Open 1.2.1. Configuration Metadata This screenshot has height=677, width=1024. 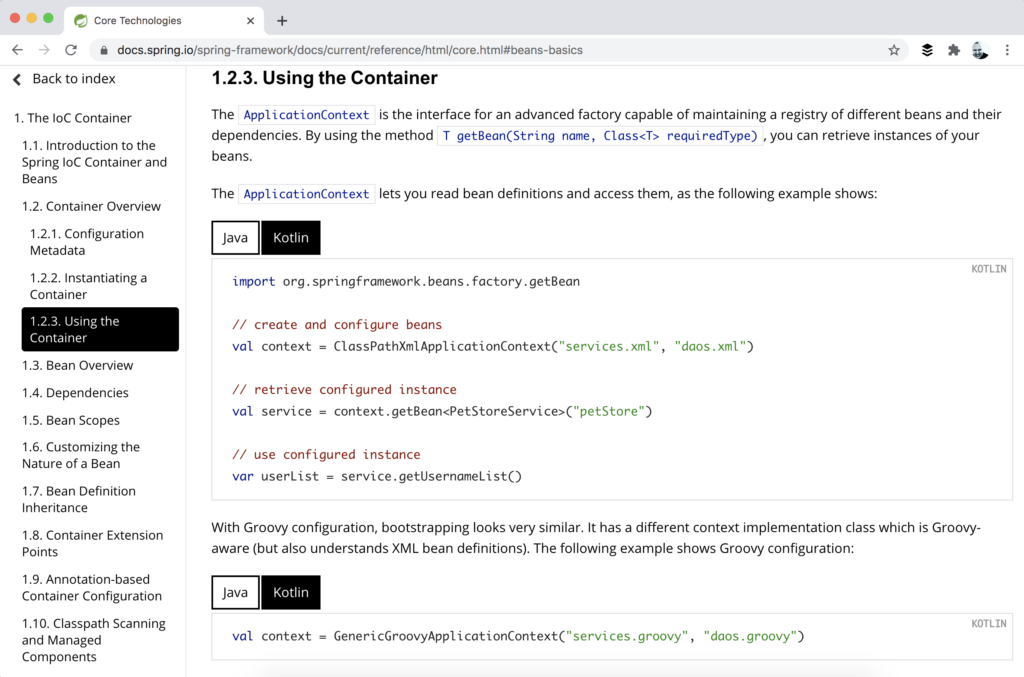pyautogui.click(x=87, y=242)
